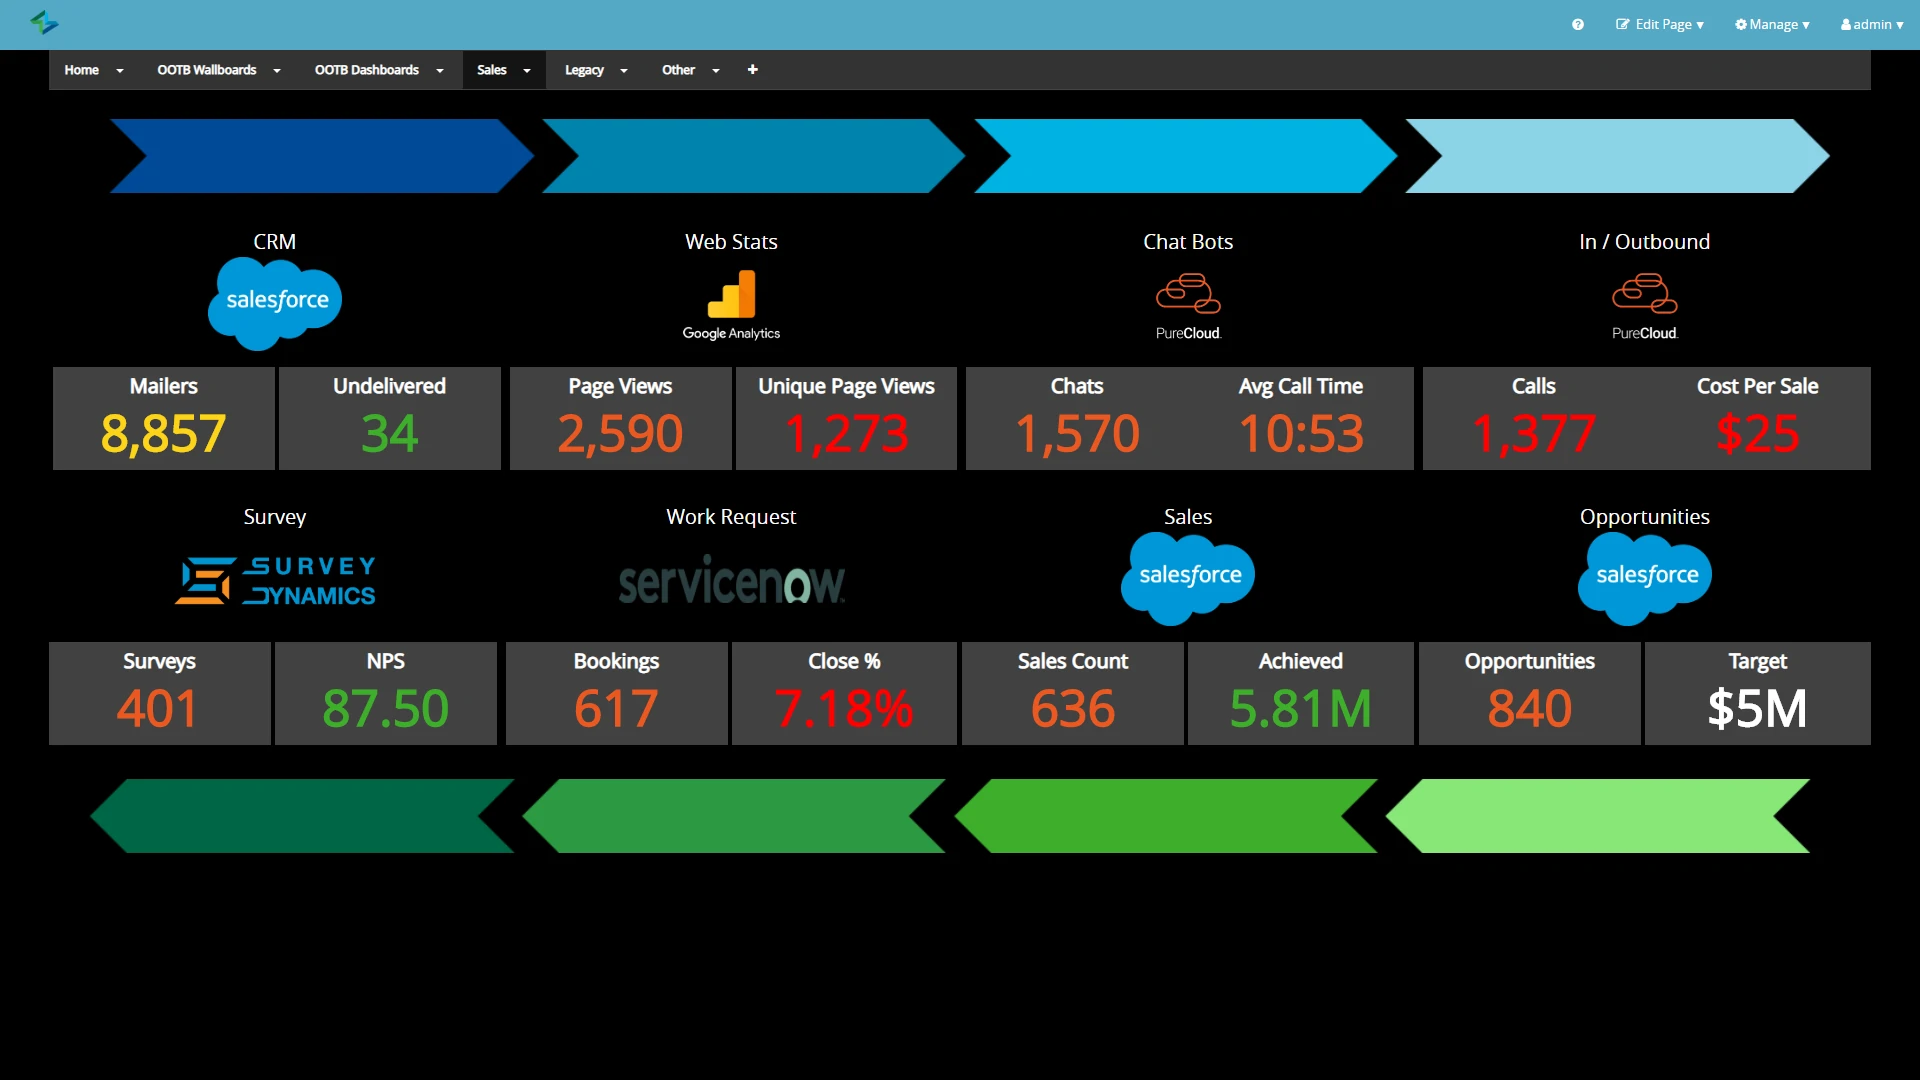Click the dark green bottom arrow banner
This screenshot has width=1920, height=1080.
click(302, 816)
